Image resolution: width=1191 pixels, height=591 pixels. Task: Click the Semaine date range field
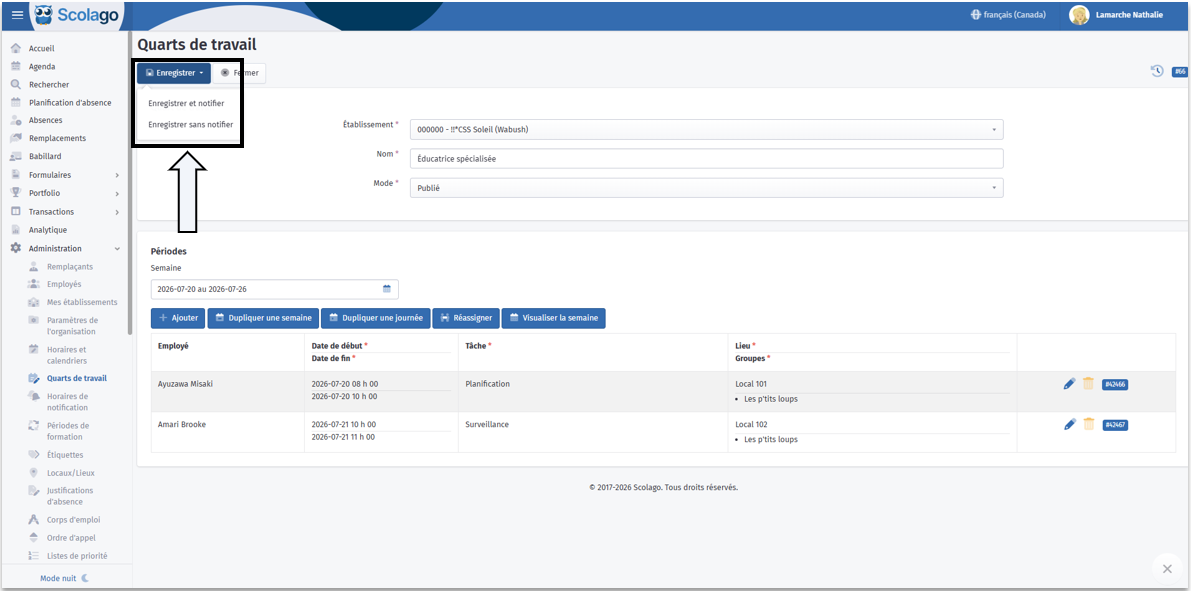[275, 289]
